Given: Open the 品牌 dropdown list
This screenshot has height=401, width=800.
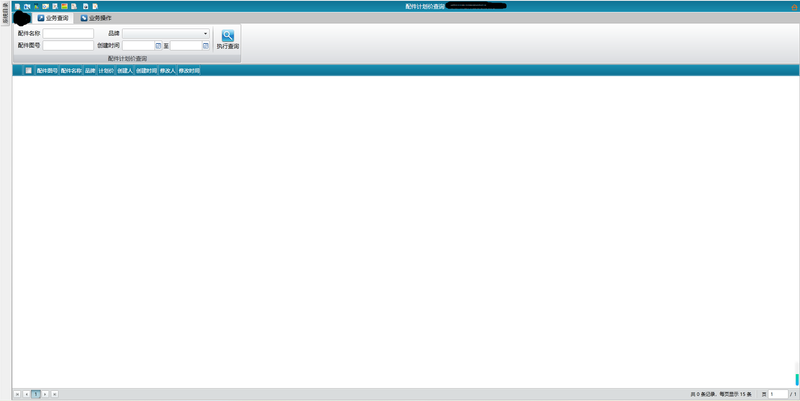Looking at the screenshot, I should click(x=166, y=34).
